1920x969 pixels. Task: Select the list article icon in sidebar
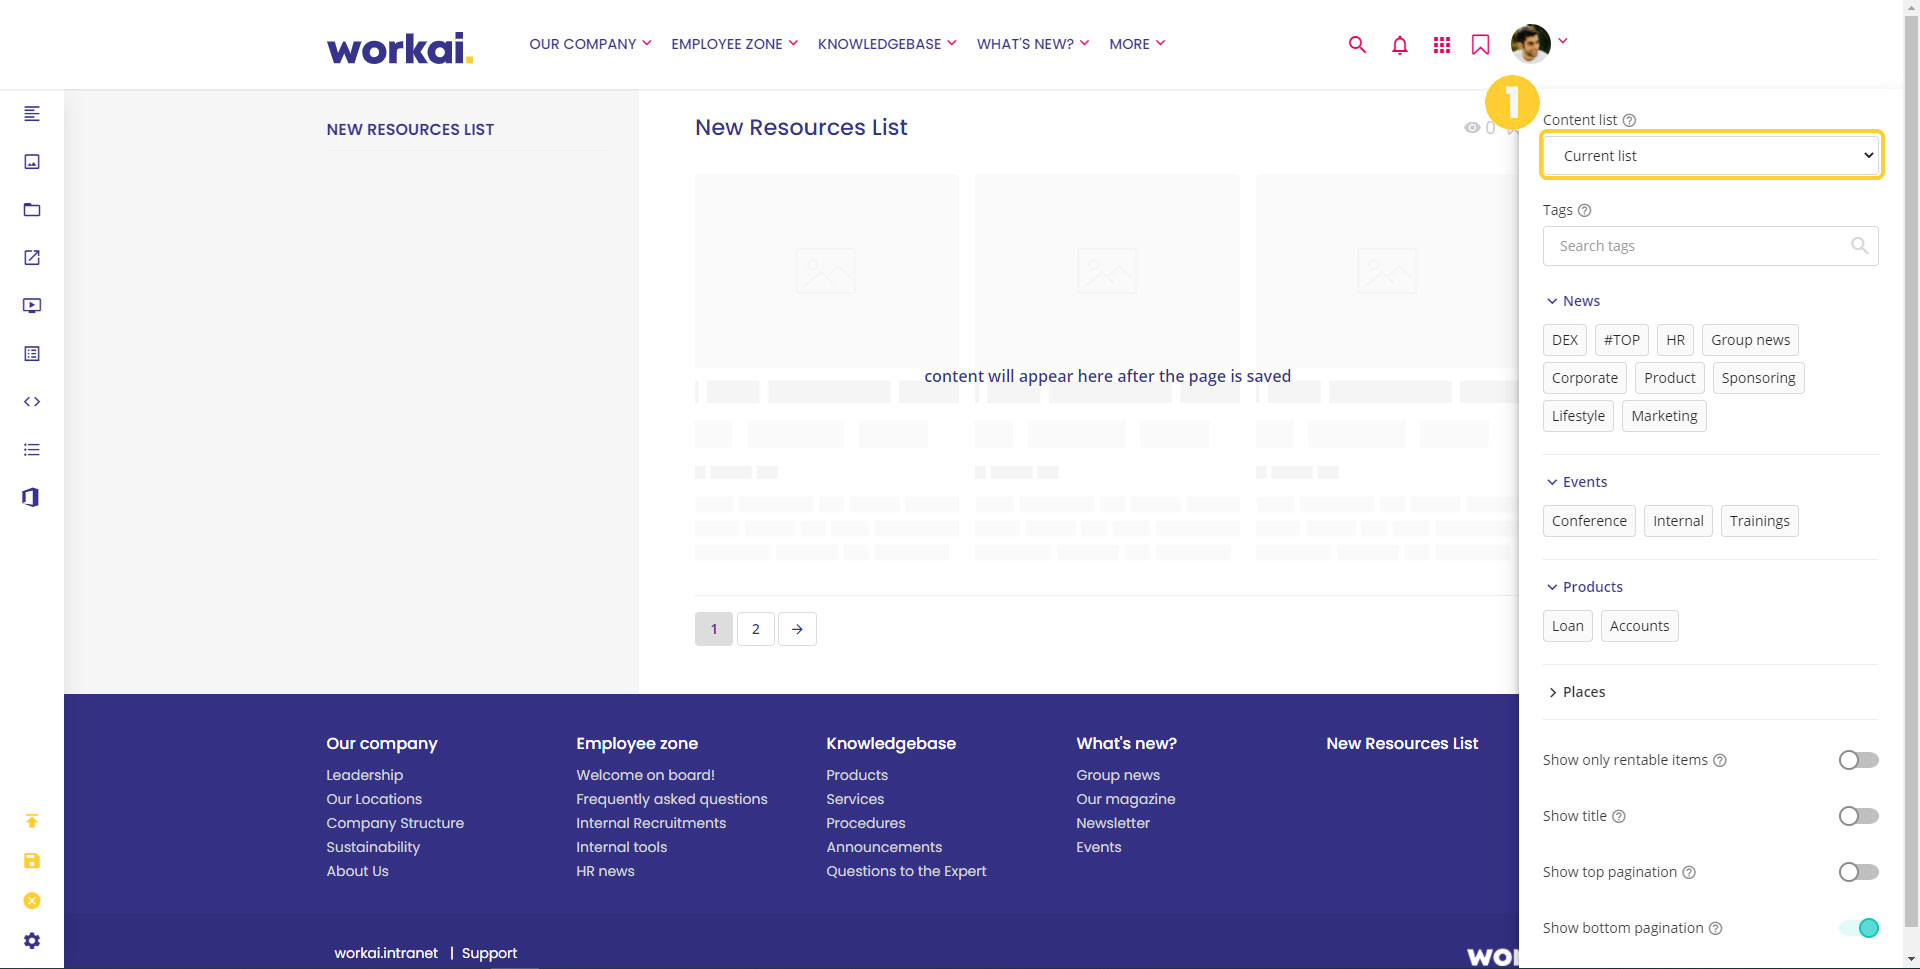pos(32,354)
